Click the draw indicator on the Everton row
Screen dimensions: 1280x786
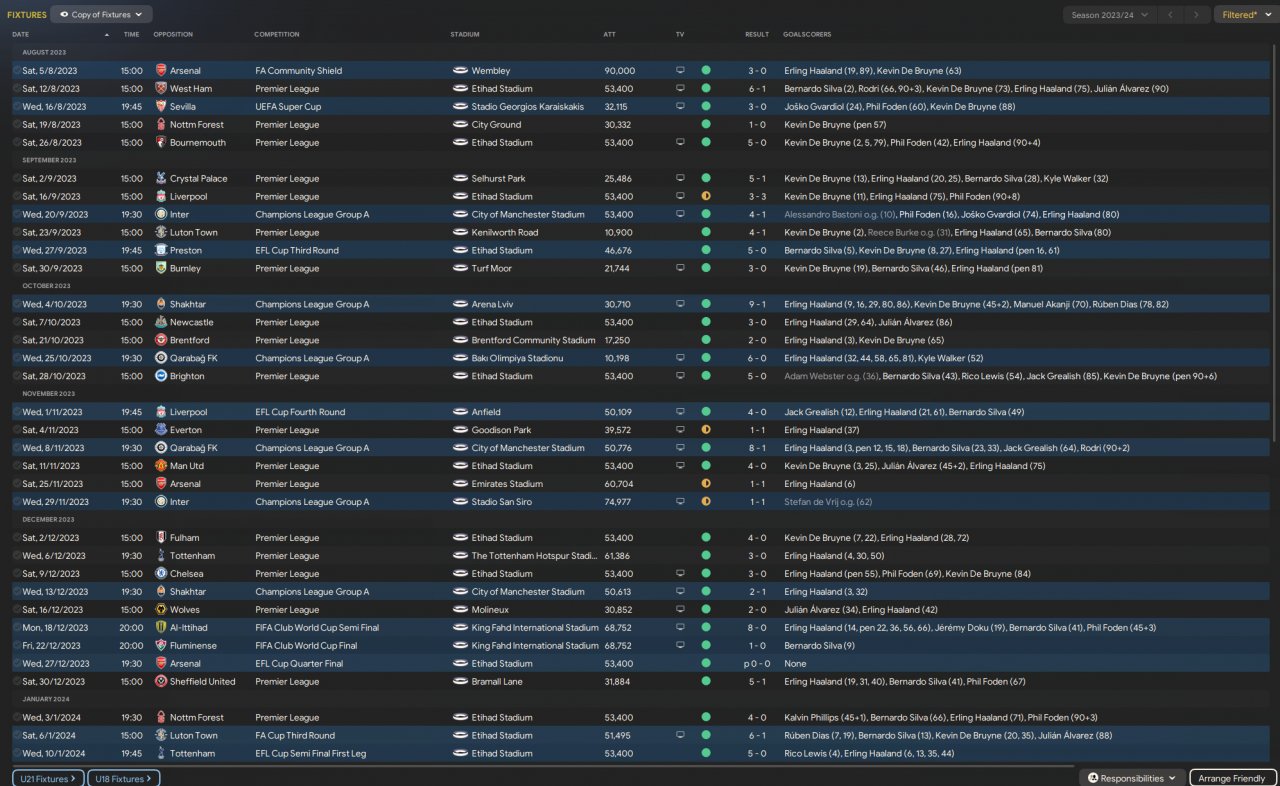[706, 430]
